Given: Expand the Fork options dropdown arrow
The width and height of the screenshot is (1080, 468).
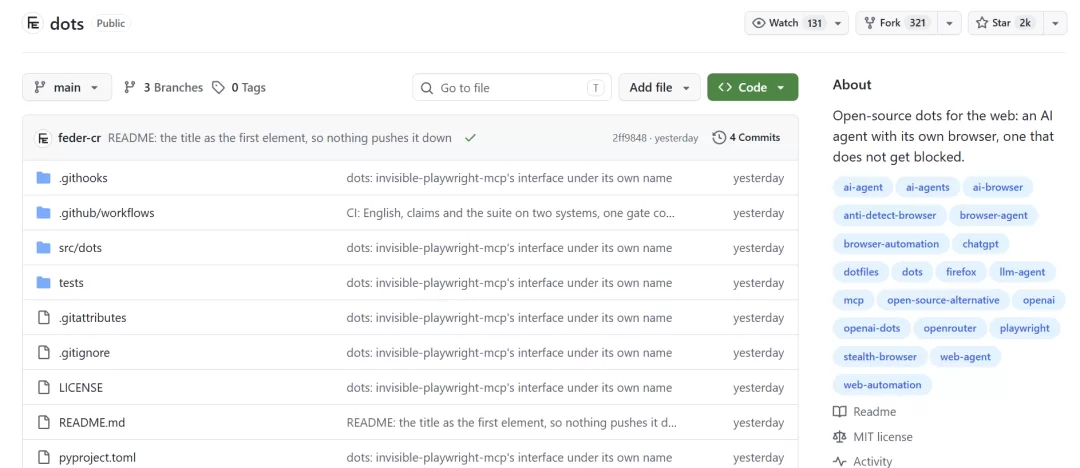Looking at the screenshot, I should point(949,23).
